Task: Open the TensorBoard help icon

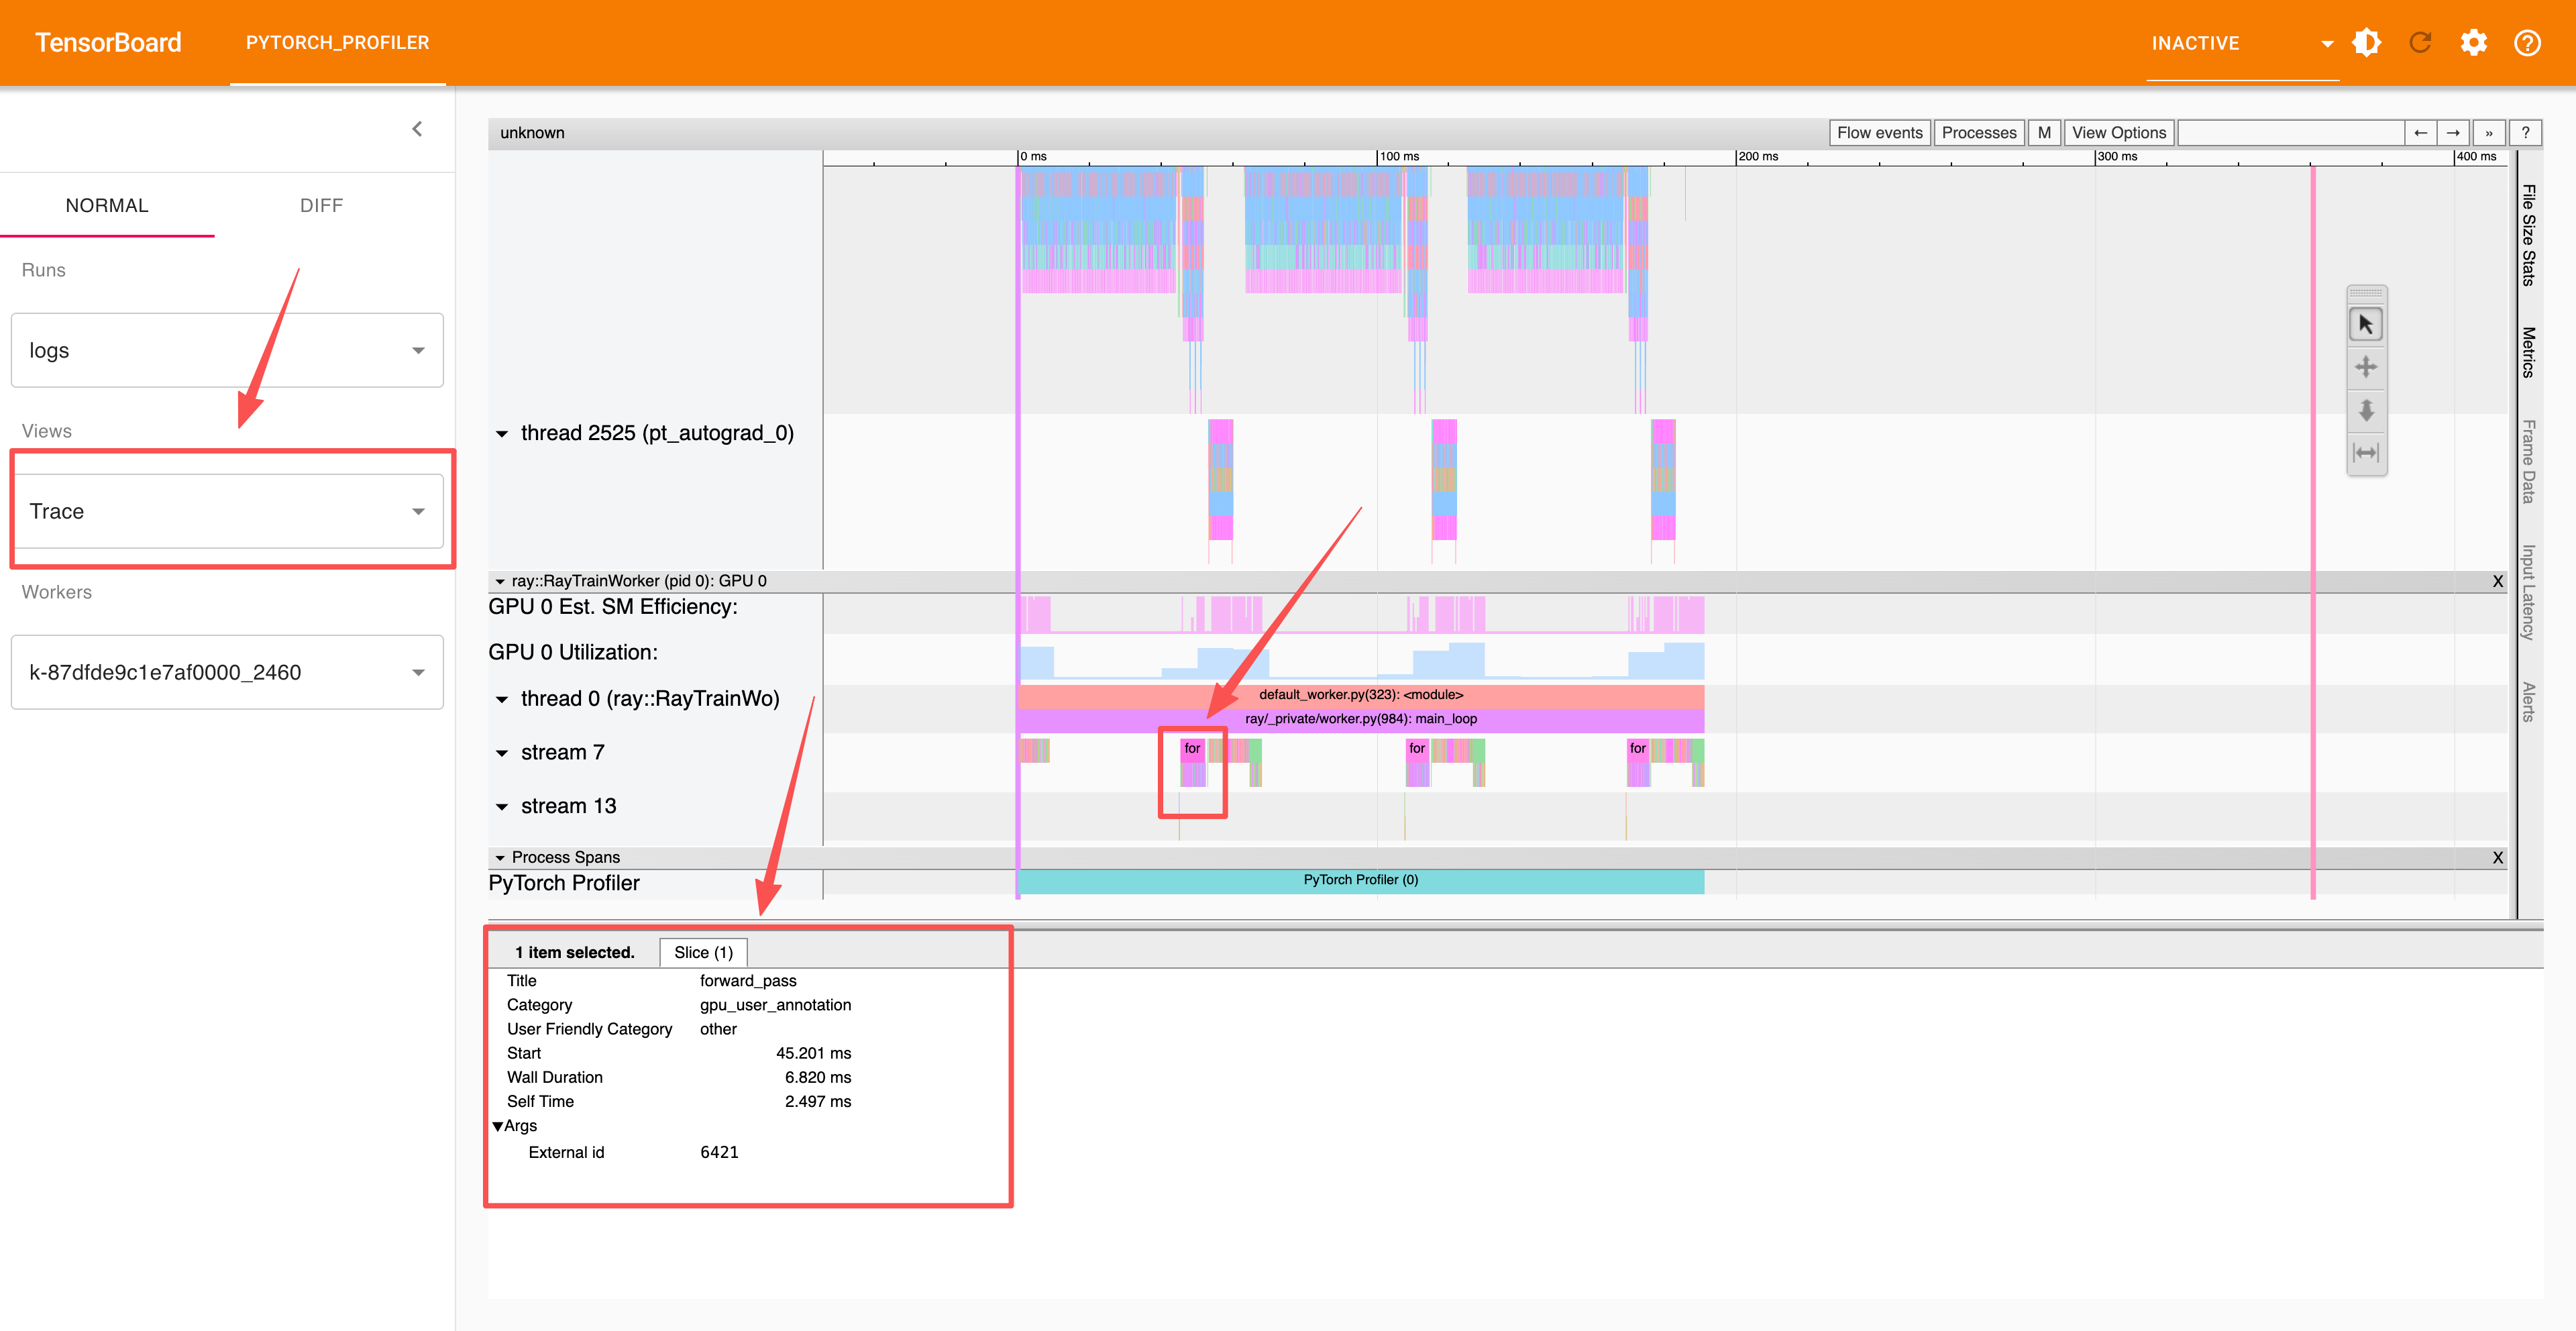Action: point(2527,43)
